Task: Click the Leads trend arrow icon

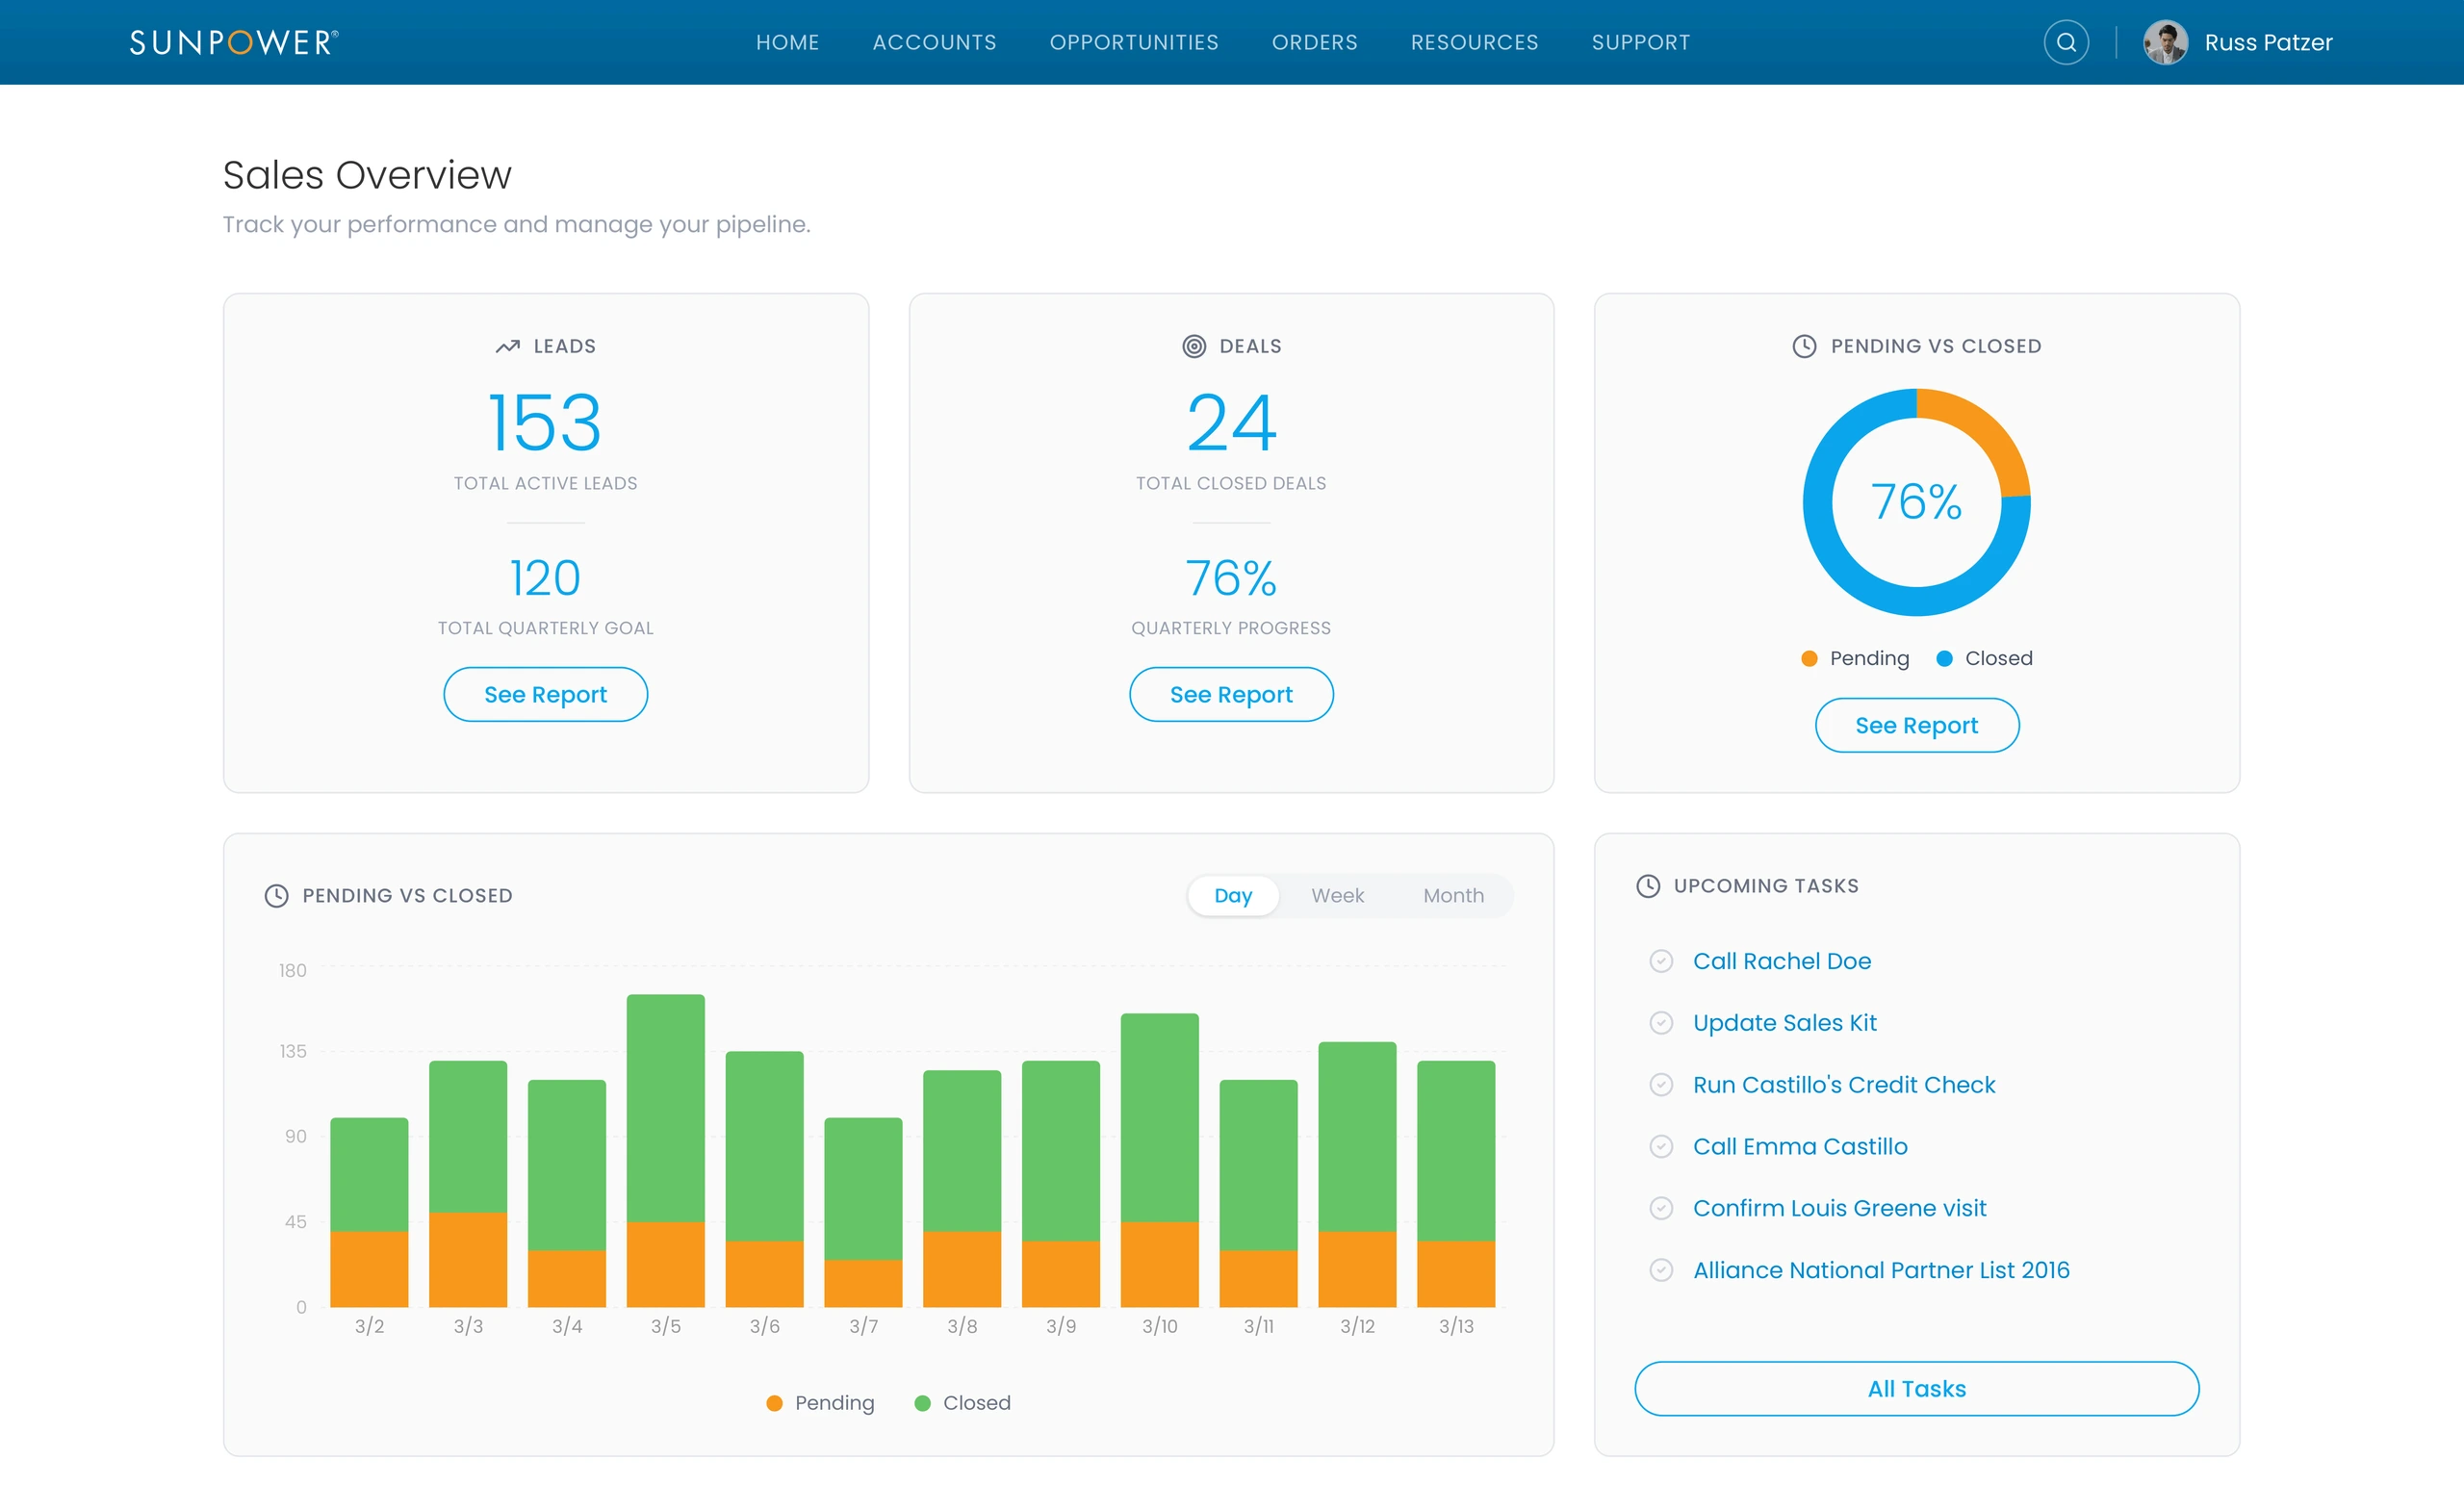Action: point(507,346)
